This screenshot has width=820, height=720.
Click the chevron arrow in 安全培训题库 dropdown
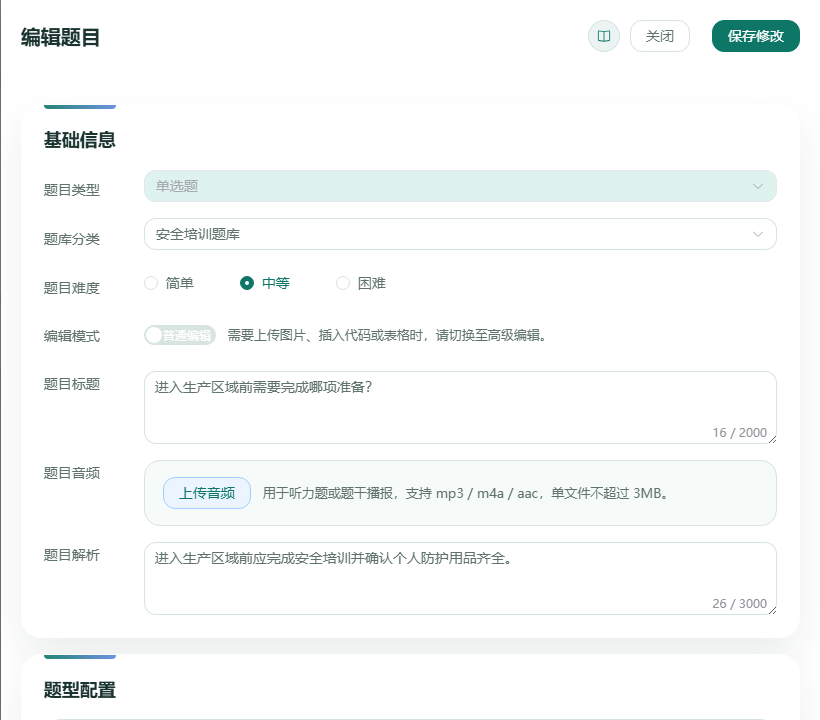pyautogui.click(x=757, y=234)
